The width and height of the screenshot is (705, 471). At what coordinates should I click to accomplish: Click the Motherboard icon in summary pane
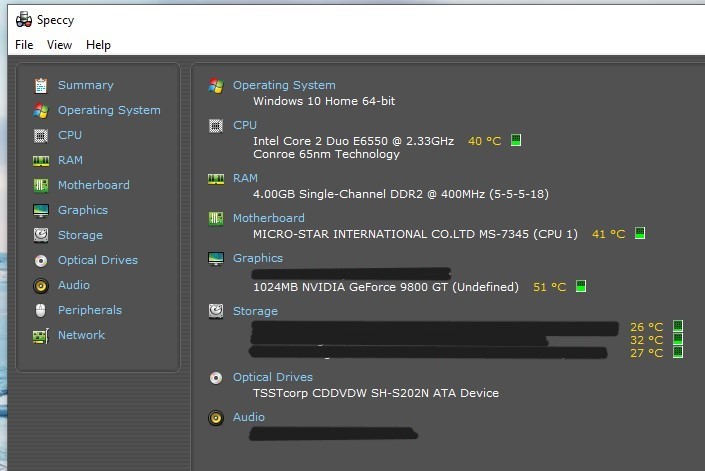point(216,219)
